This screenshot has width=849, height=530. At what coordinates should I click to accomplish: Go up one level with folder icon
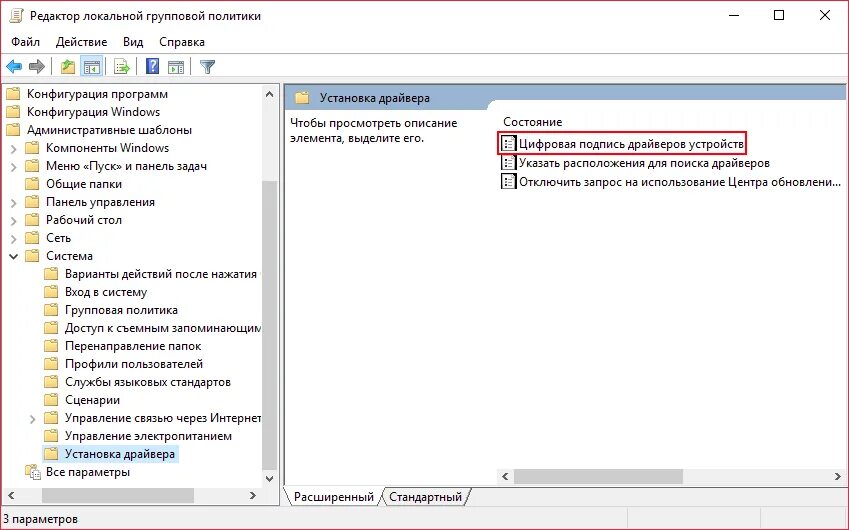(68, 67)
